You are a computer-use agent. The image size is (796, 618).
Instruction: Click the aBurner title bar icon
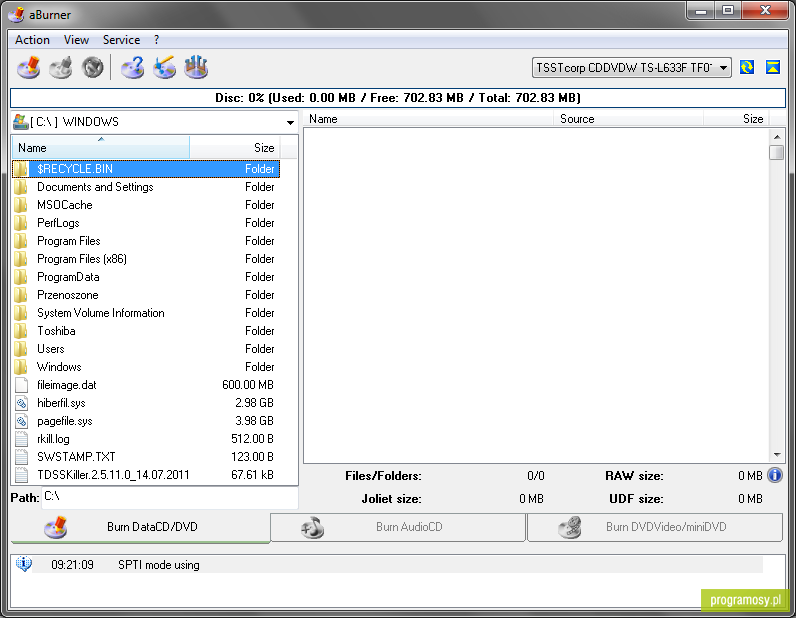pyautogui.click(x=16, y=14)
